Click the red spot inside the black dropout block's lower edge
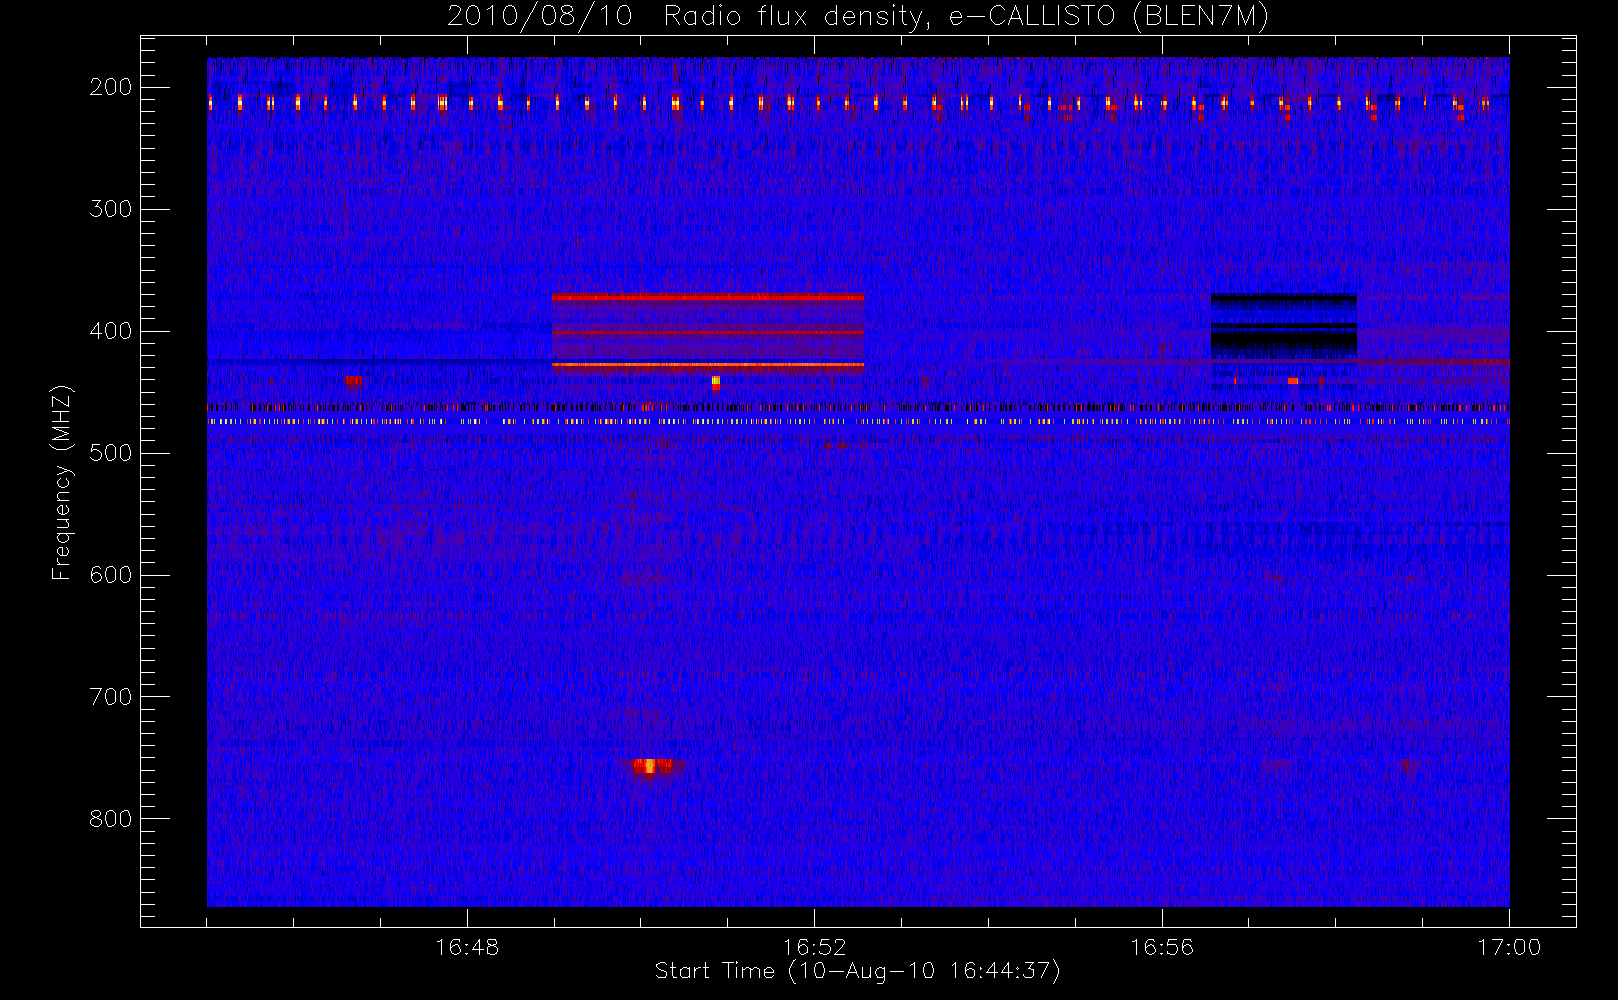This screenshot has width=1618, height=1000. (1293, 380)
